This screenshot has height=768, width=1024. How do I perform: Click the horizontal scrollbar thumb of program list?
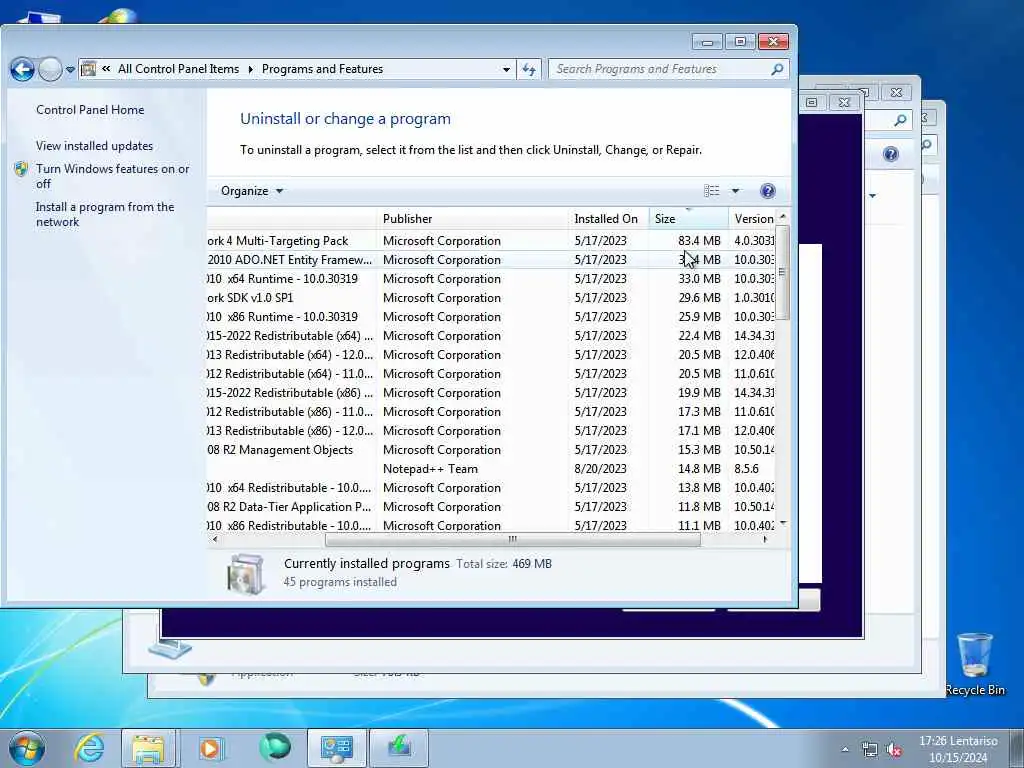point(513,539)
